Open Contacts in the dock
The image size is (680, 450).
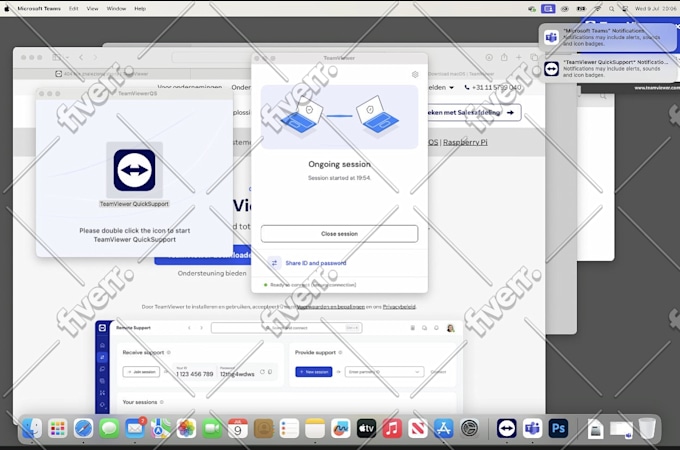pos(263,429)
